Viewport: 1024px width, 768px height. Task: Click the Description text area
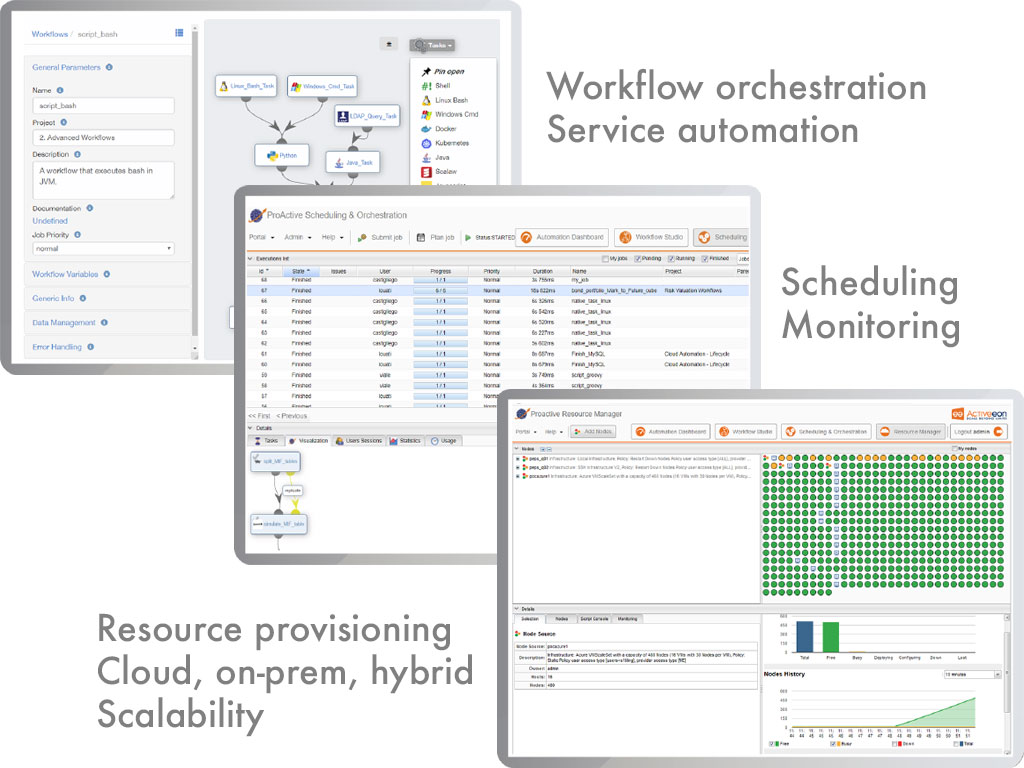click(103, 180)
